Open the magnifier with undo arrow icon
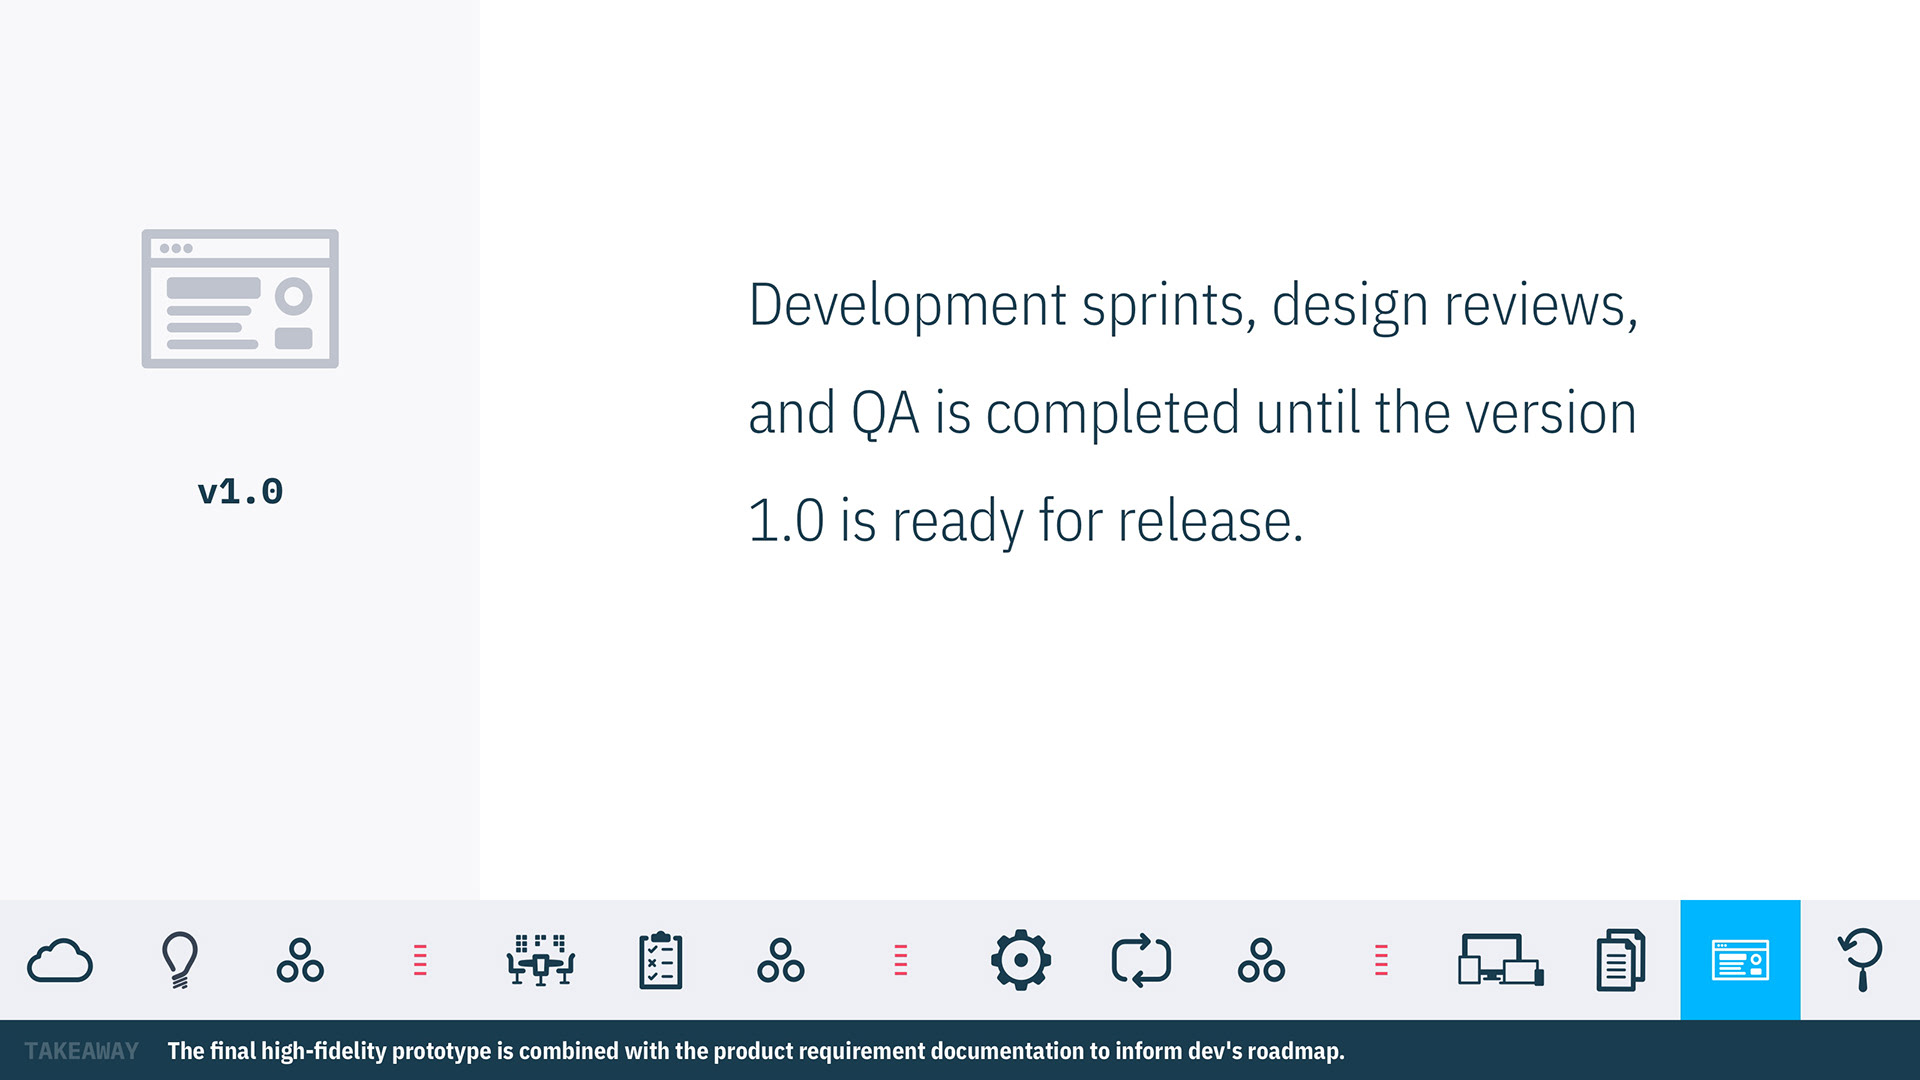Viewport: 1920px width, 1080px height. point(1860,960)
